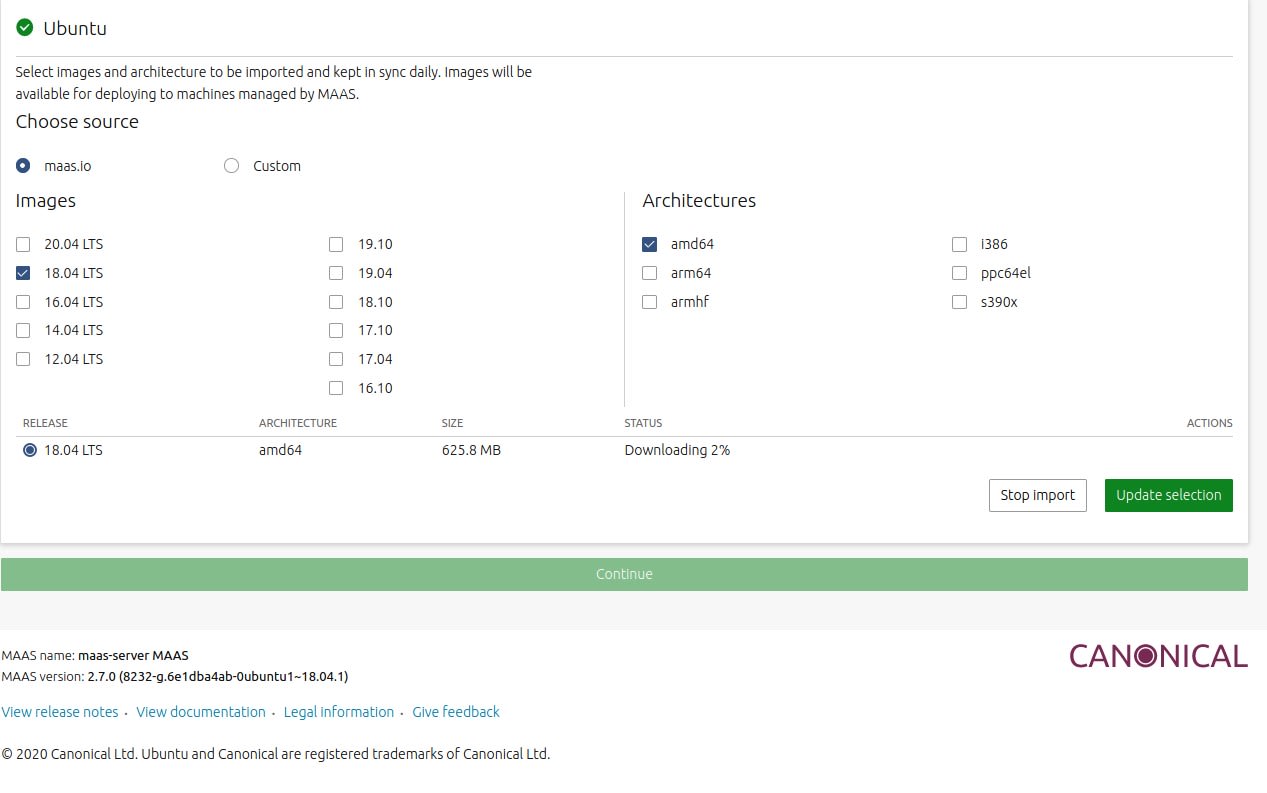Screen dimensions: 1267x793
Task: Check the 14.04 LTS image checkbox
Action: pyautogui.click(x=23, y=330)
